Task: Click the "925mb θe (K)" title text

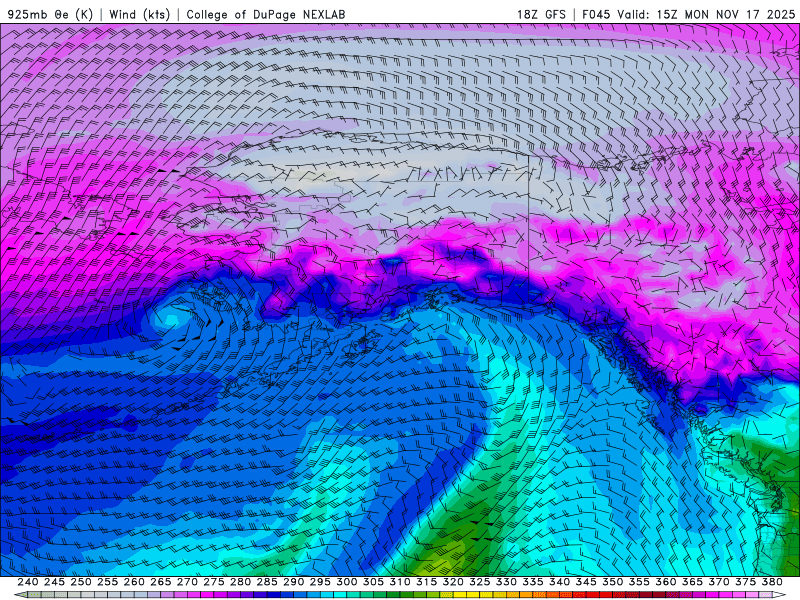Action: click(50, 14)
